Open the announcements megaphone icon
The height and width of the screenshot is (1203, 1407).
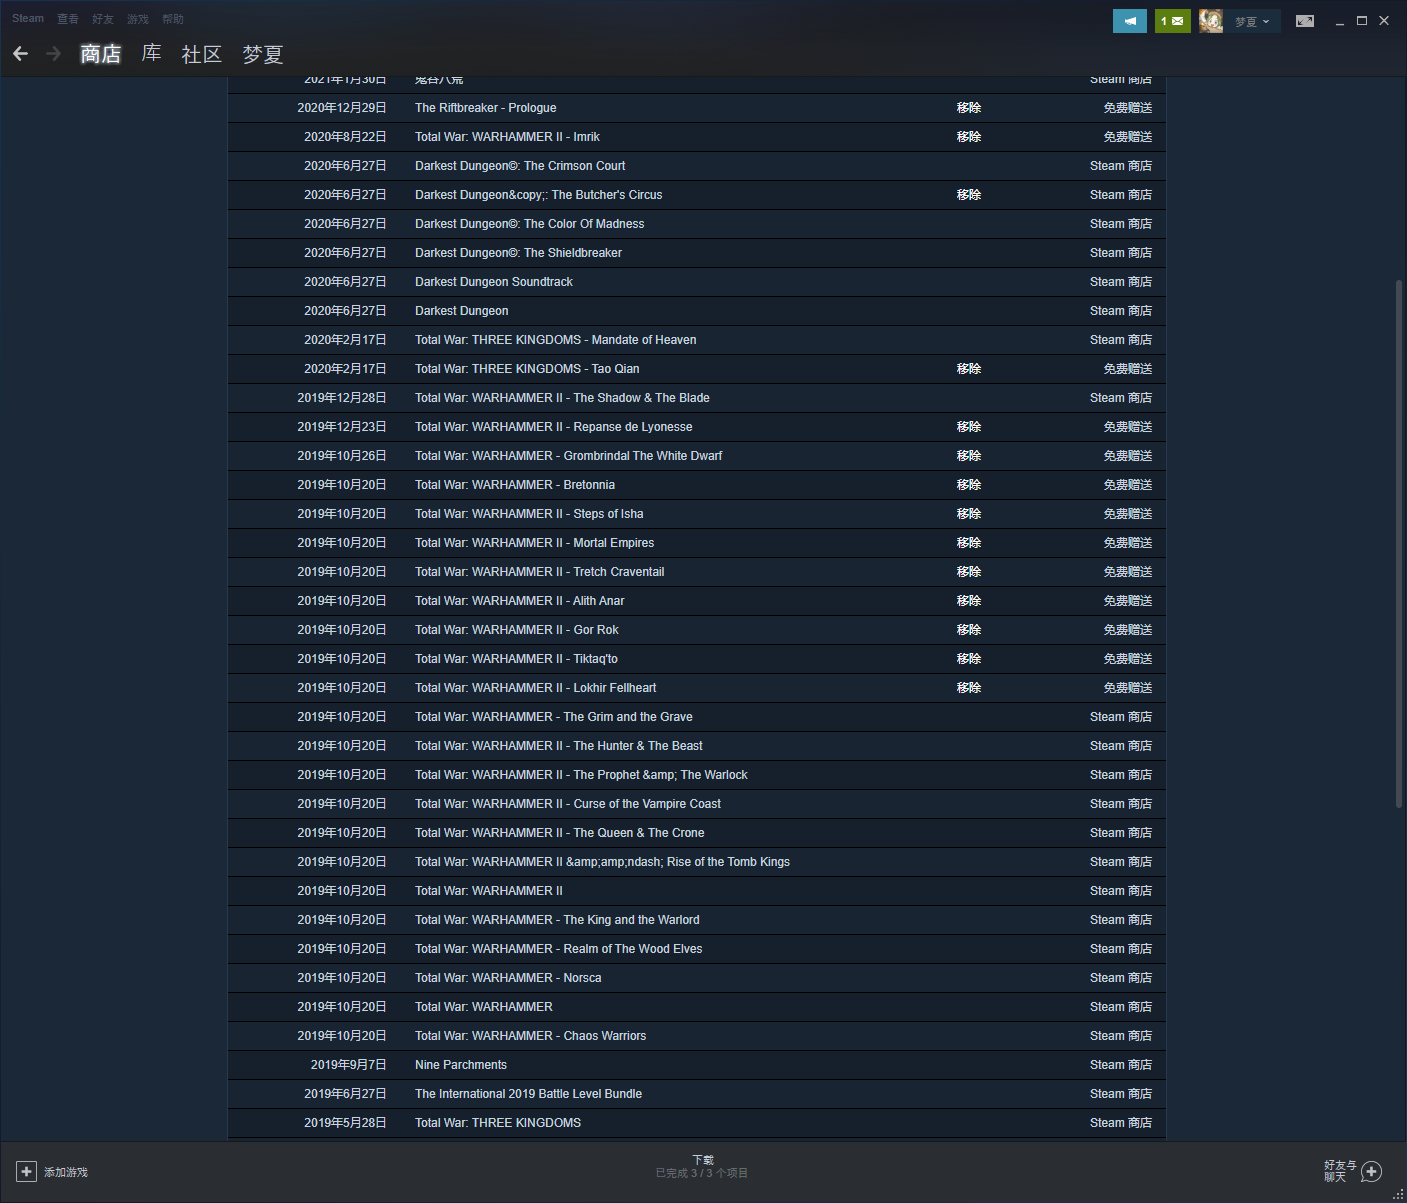point(1130,21)
